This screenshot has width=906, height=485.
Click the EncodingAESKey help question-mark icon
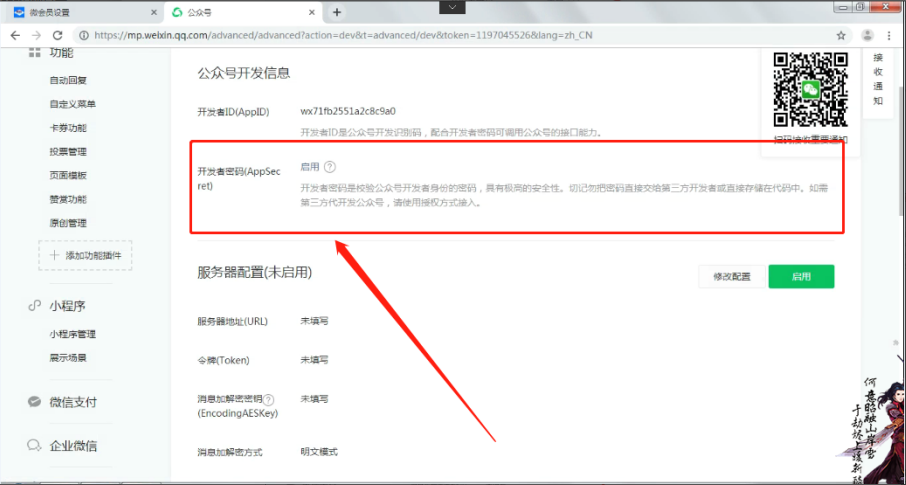tap(268, 399)
